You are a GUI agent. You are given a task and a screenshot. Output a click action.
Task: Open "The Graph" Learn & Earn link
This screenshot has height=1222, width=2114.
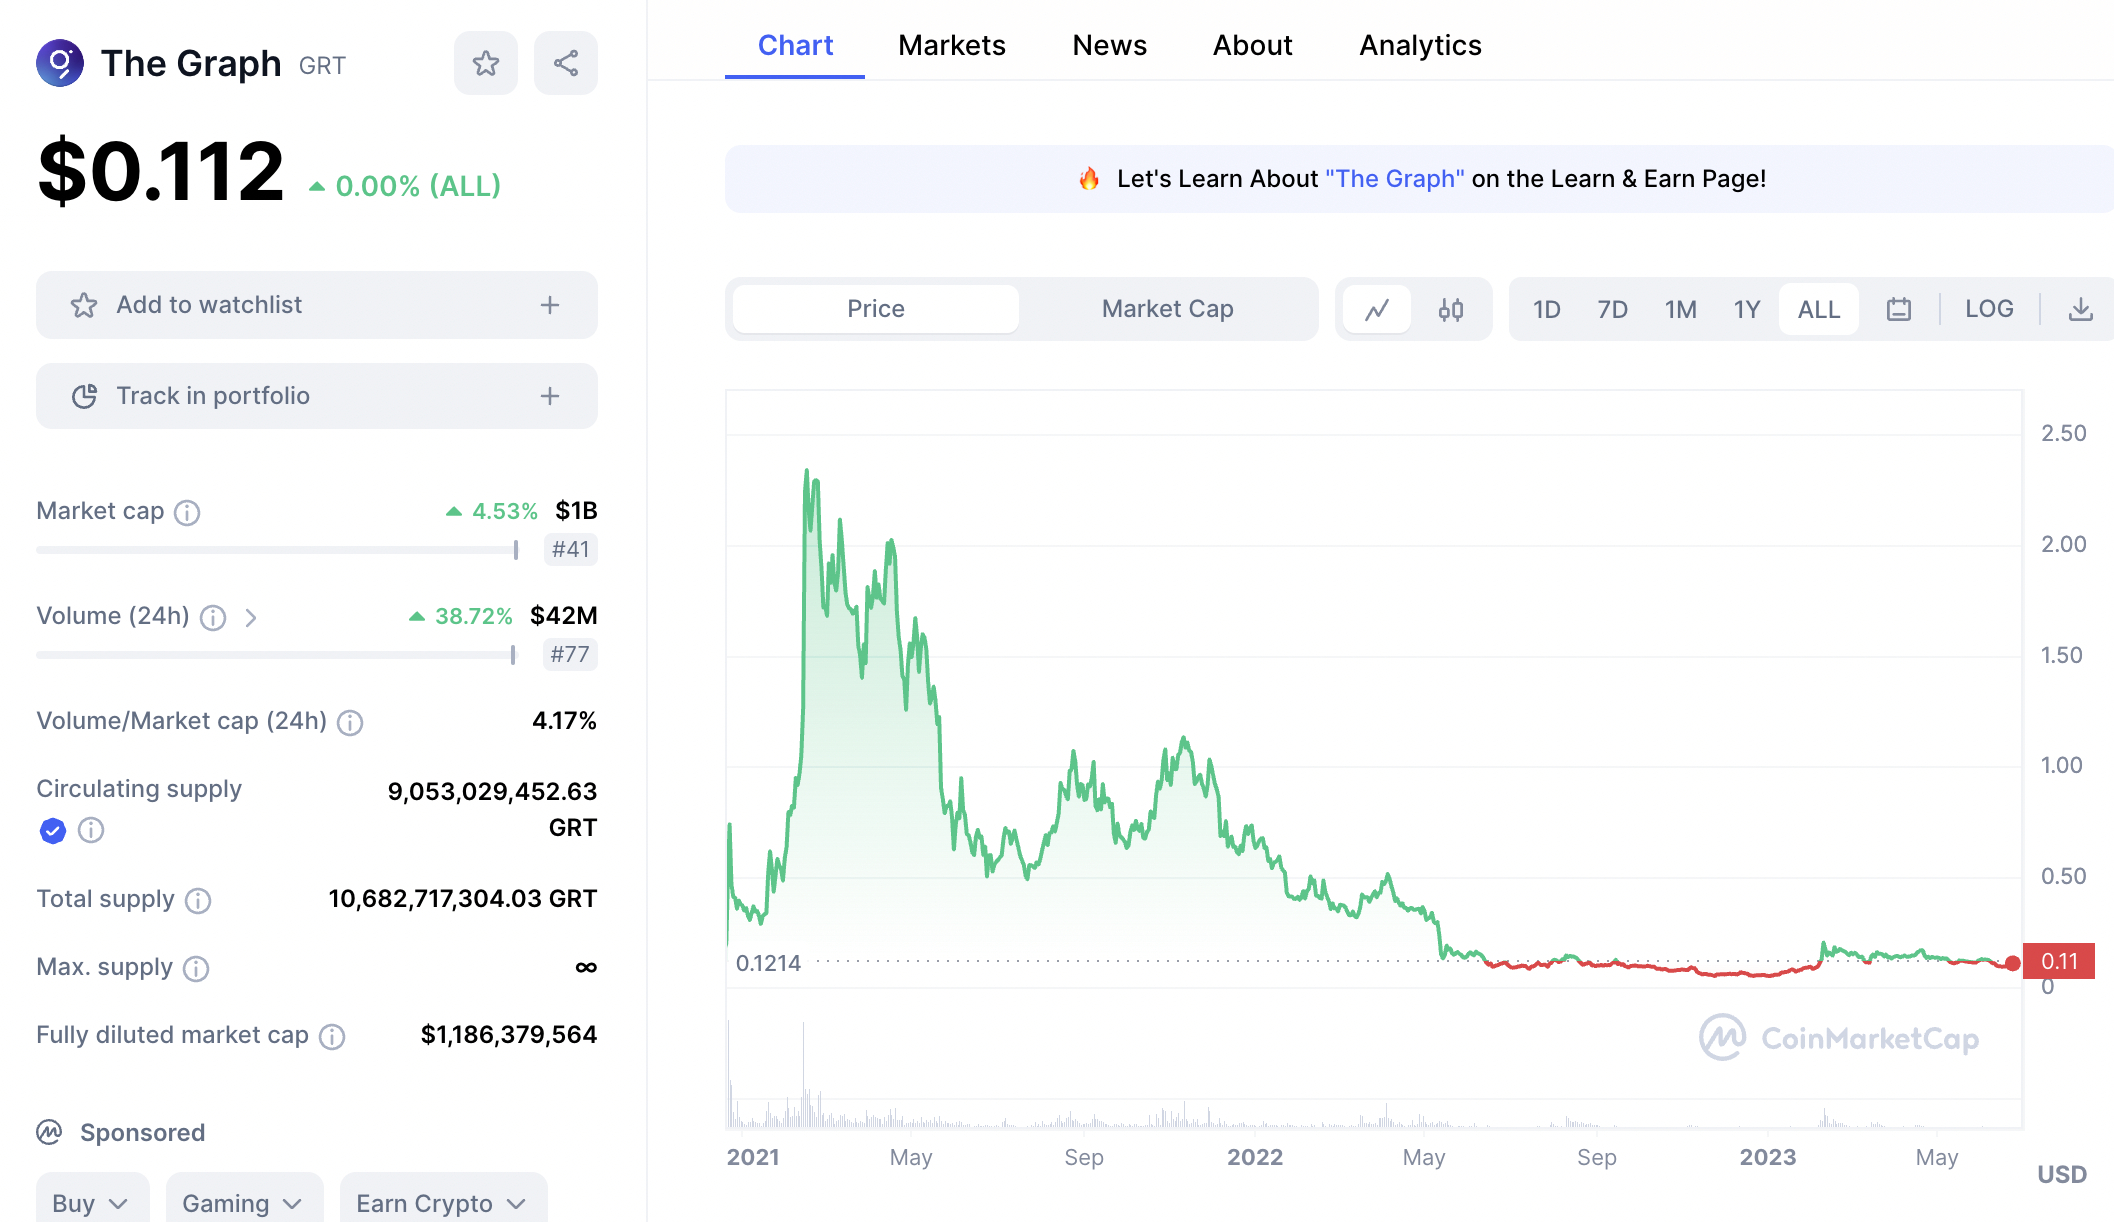(x=1394, y=179)
